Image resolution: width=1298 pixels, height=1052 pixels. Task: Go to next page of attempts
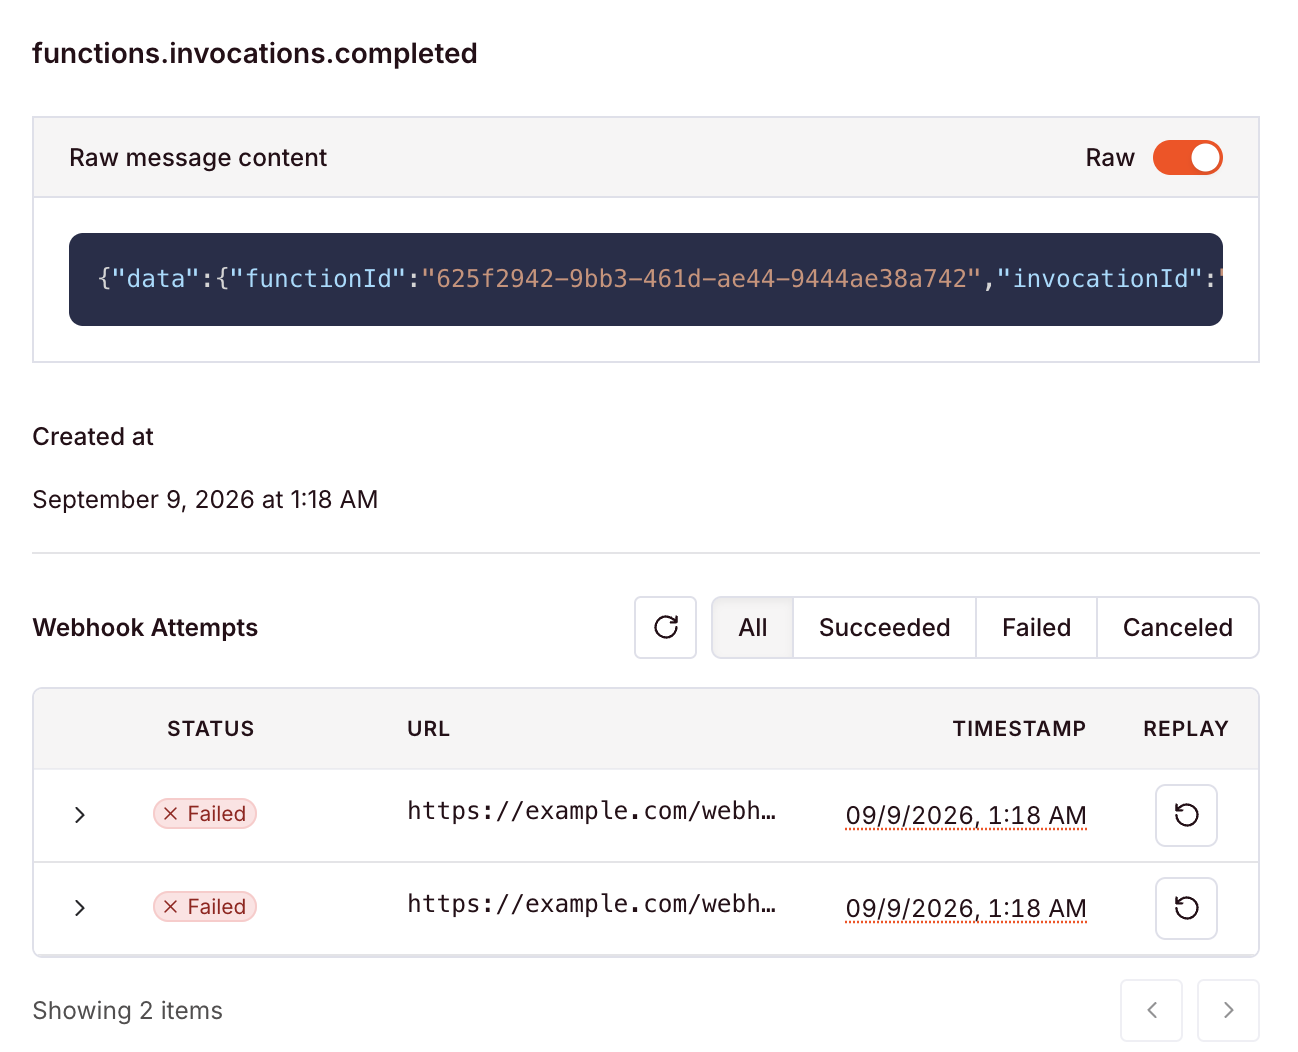coord(1228,1010)
